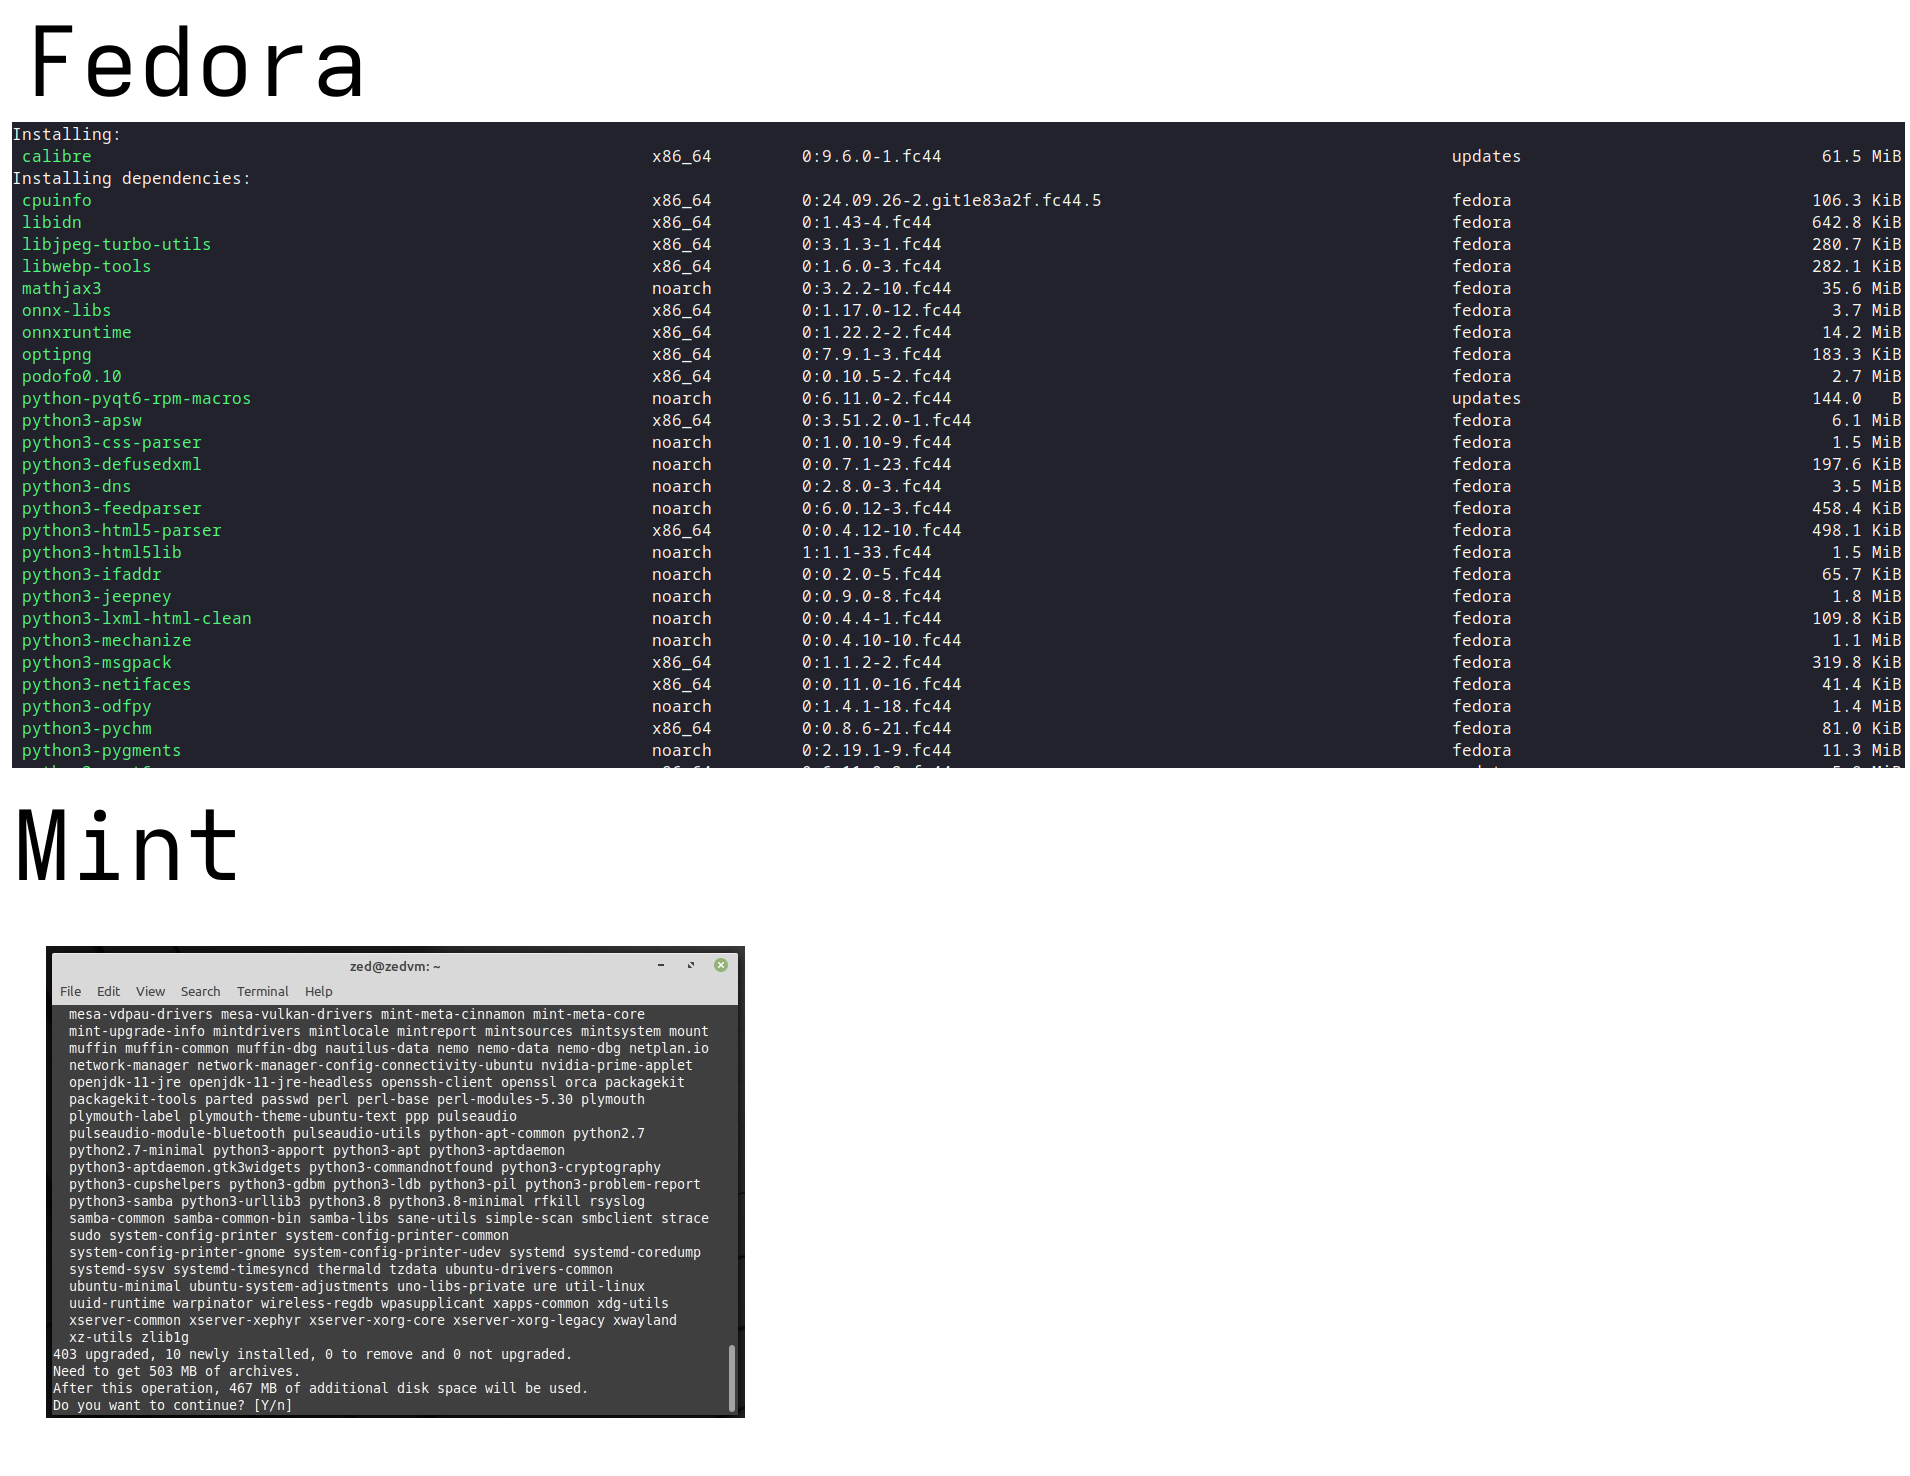The image size is (1910, 1476).
Task: Click the Fedora heading text
Action: 198,62
